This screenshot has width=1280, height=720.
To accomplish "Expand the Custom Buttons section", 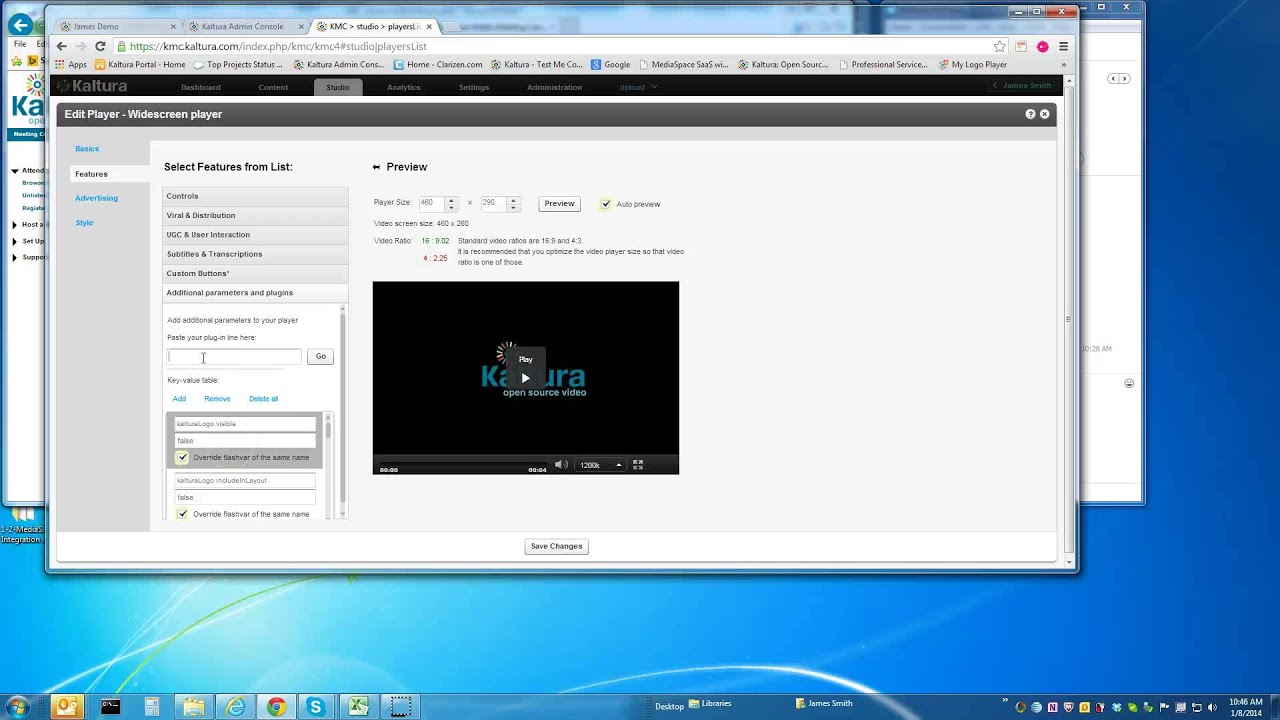I will click(x=255, y=273).
